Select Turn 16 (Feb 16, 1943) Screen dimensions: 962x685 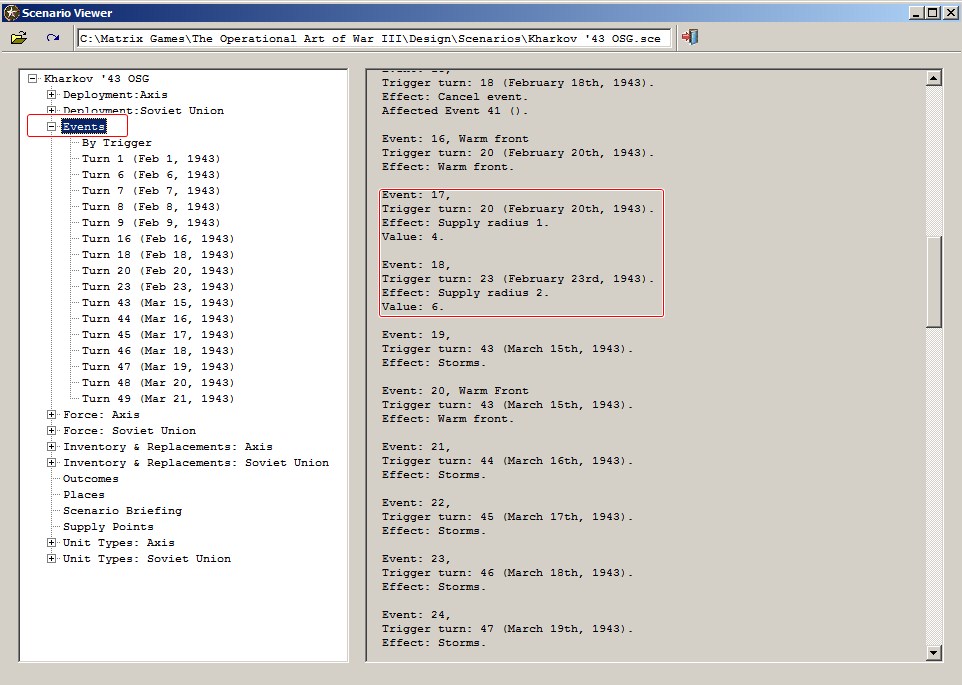158,239
